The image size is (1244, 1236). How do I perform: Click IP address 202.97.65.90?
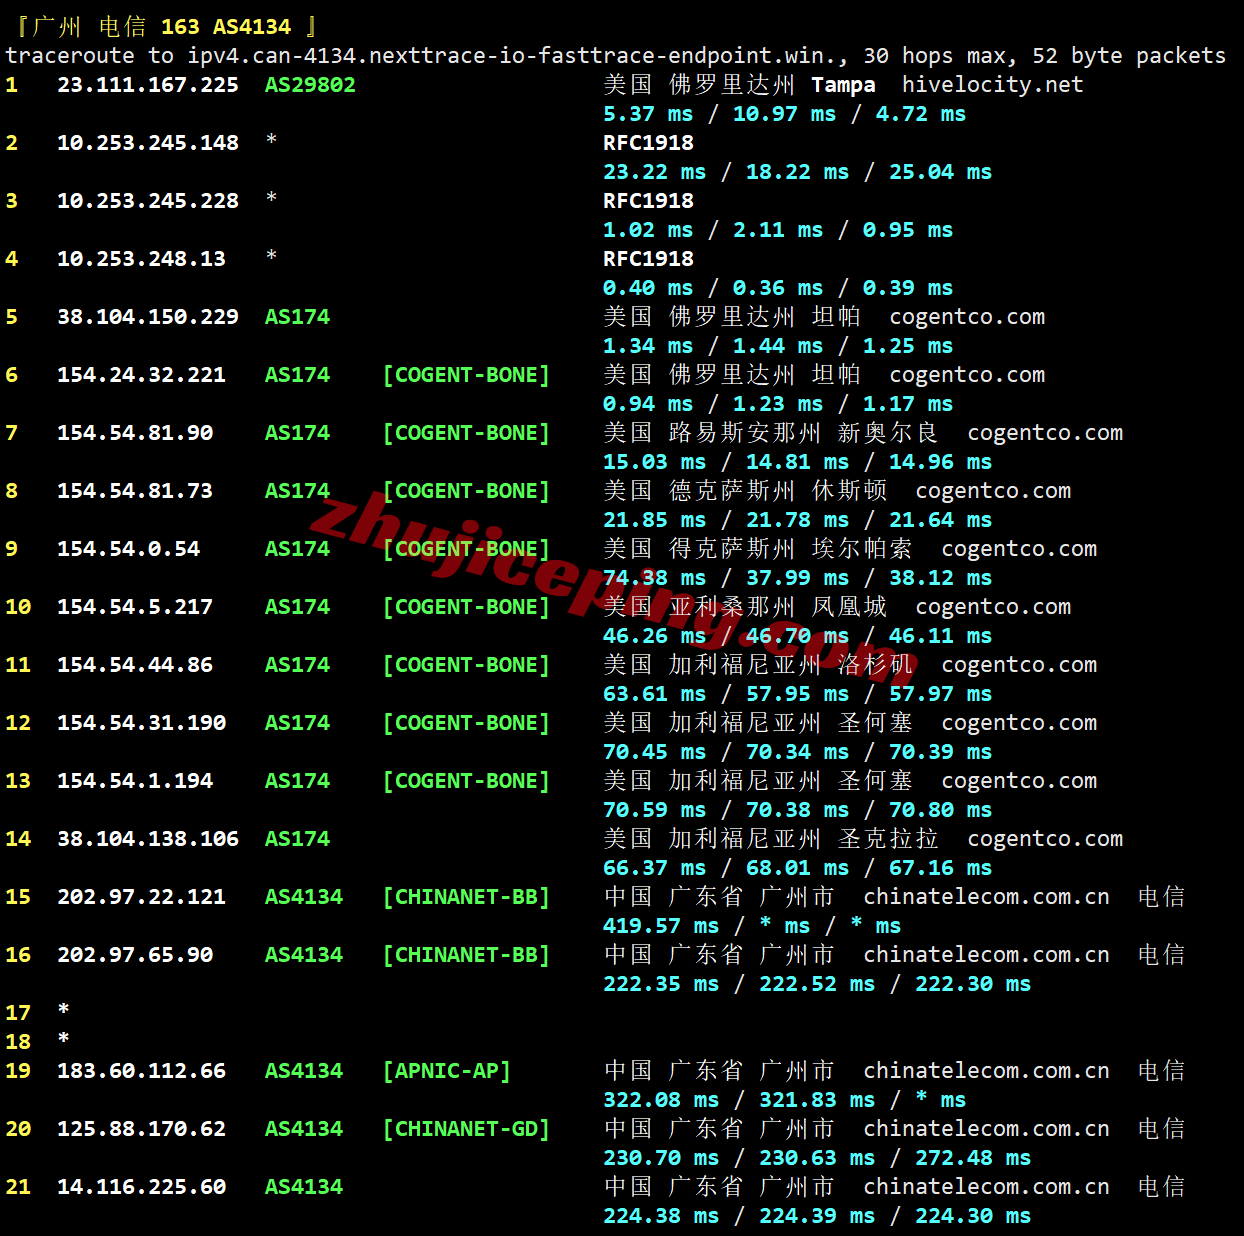[x=135, y=955]
